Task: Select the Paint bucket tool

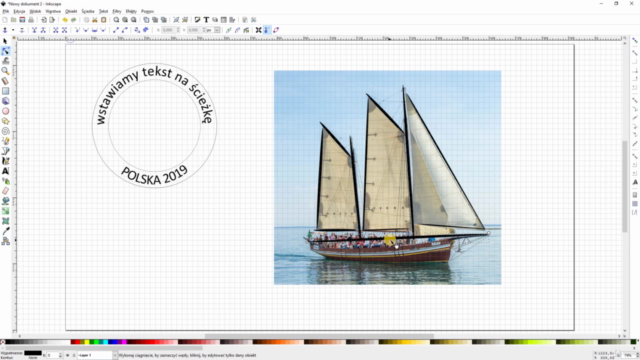Action: point(5,201)
